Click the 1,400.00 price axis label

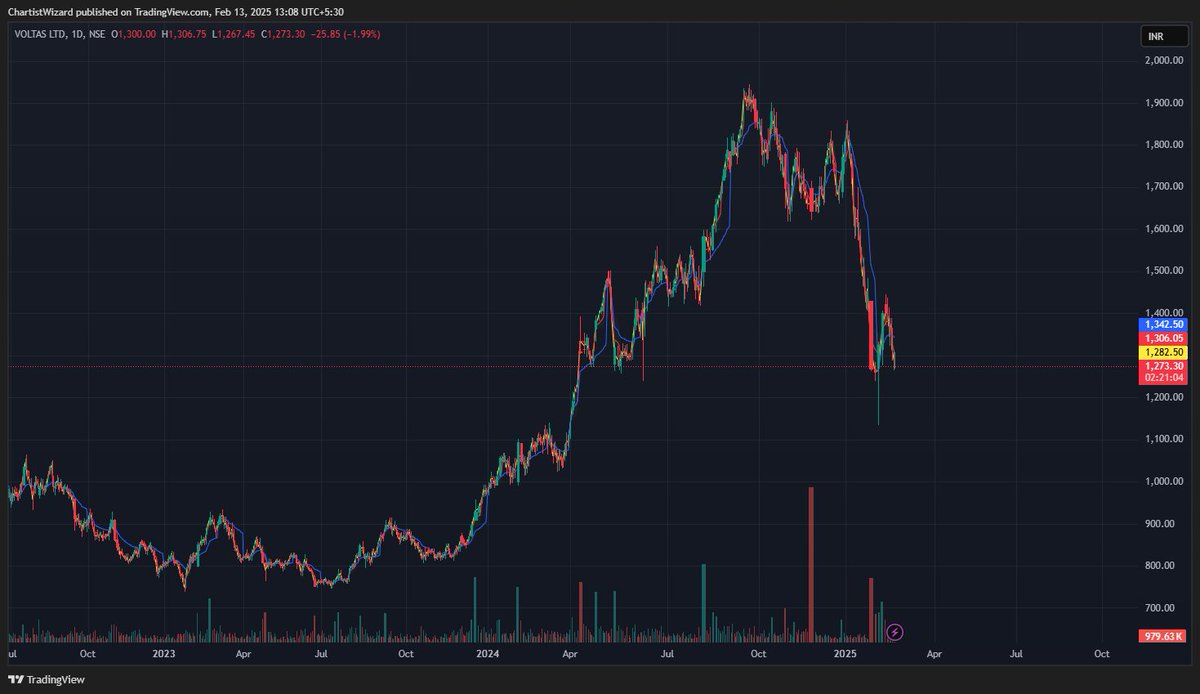coord(1164,313)
